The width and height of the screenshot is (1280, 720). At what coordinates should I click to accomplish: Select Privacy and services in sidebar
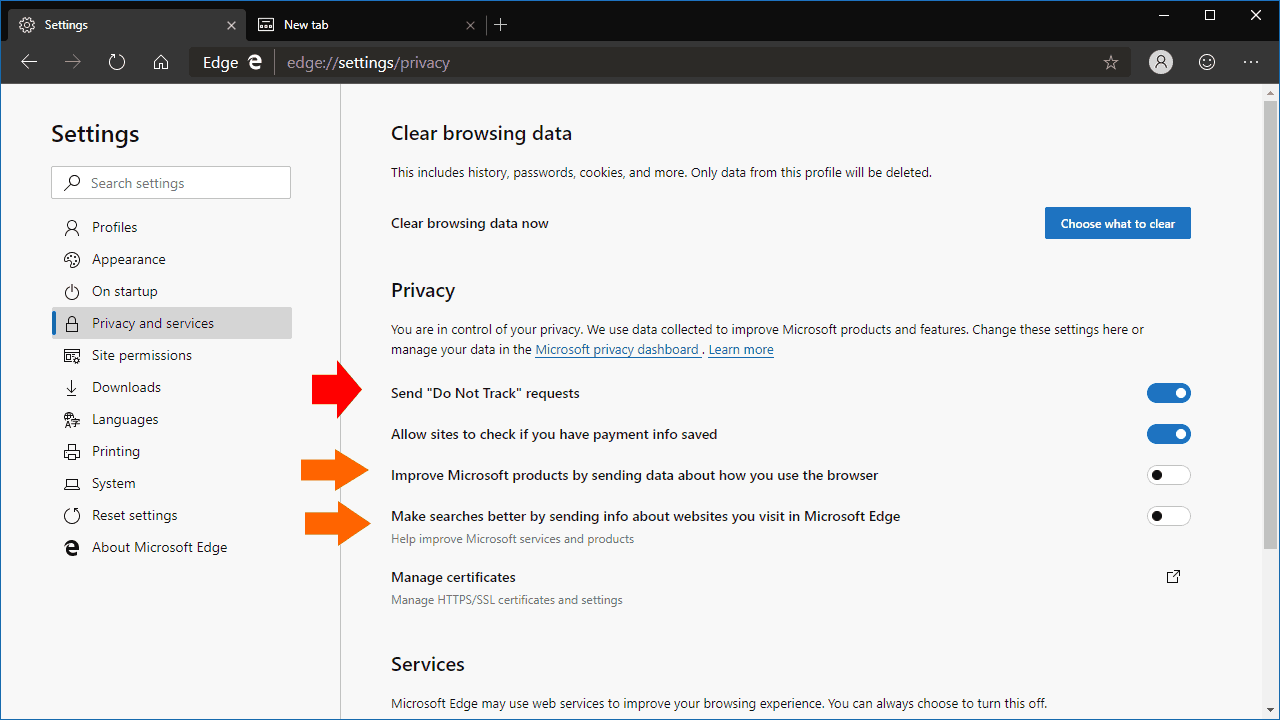point(171,323)
